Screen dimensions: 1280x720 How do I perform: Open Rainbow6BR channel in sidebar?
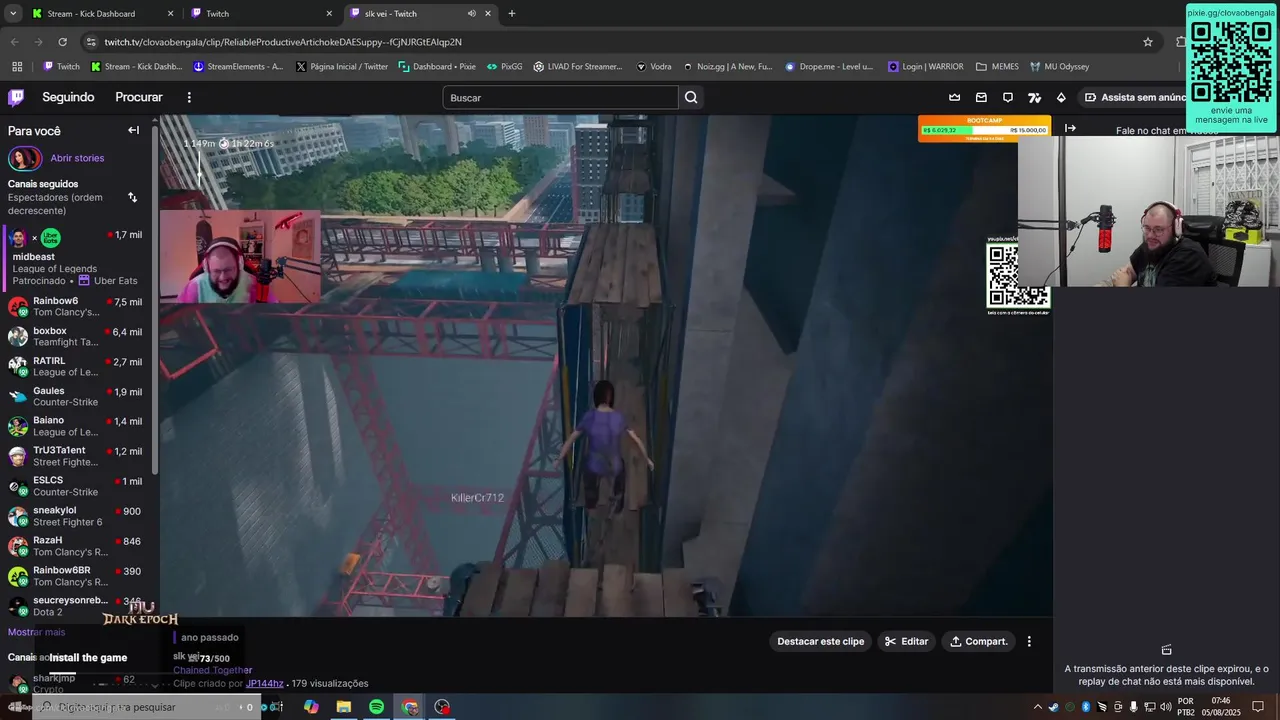click(x=77, y=576)
